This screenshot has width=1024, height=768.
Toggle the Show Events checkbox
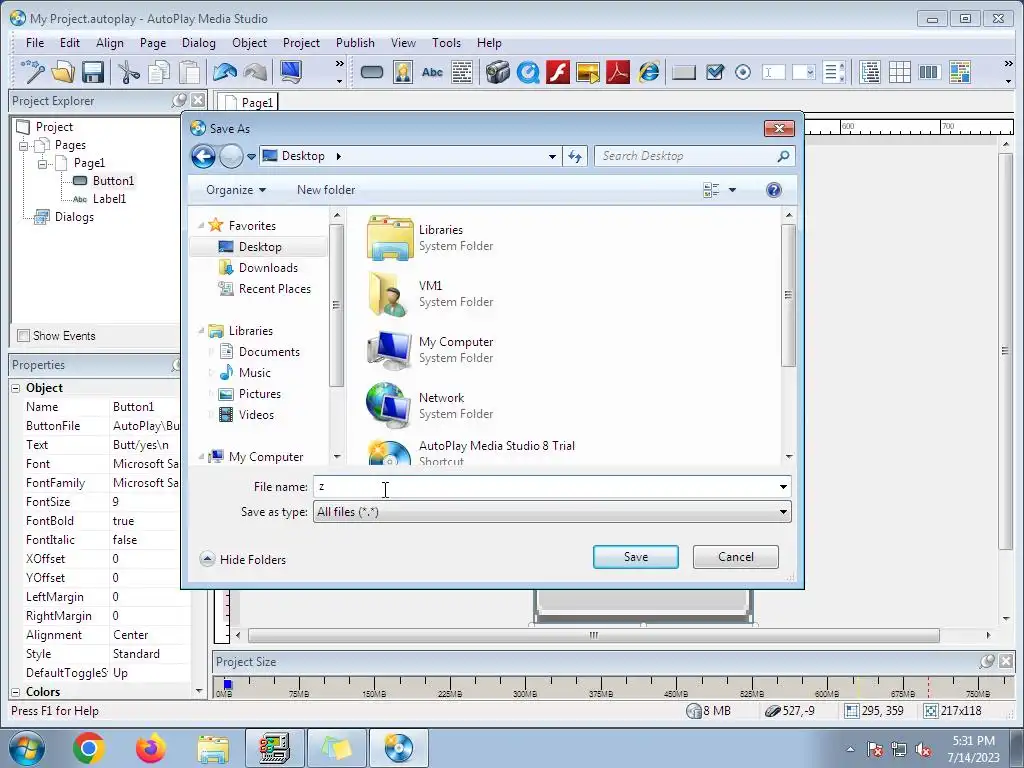(24, 336)
